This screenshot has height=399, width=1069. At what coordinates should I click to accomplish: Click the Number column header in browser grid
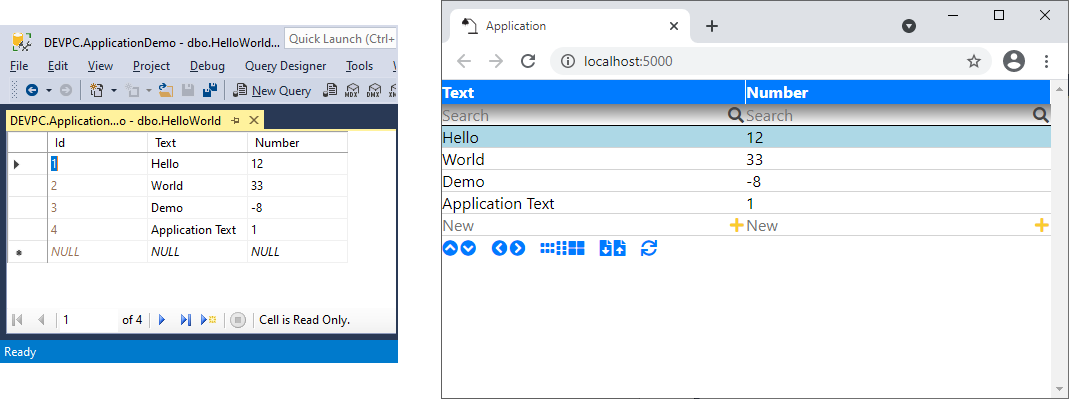(898, 92)
